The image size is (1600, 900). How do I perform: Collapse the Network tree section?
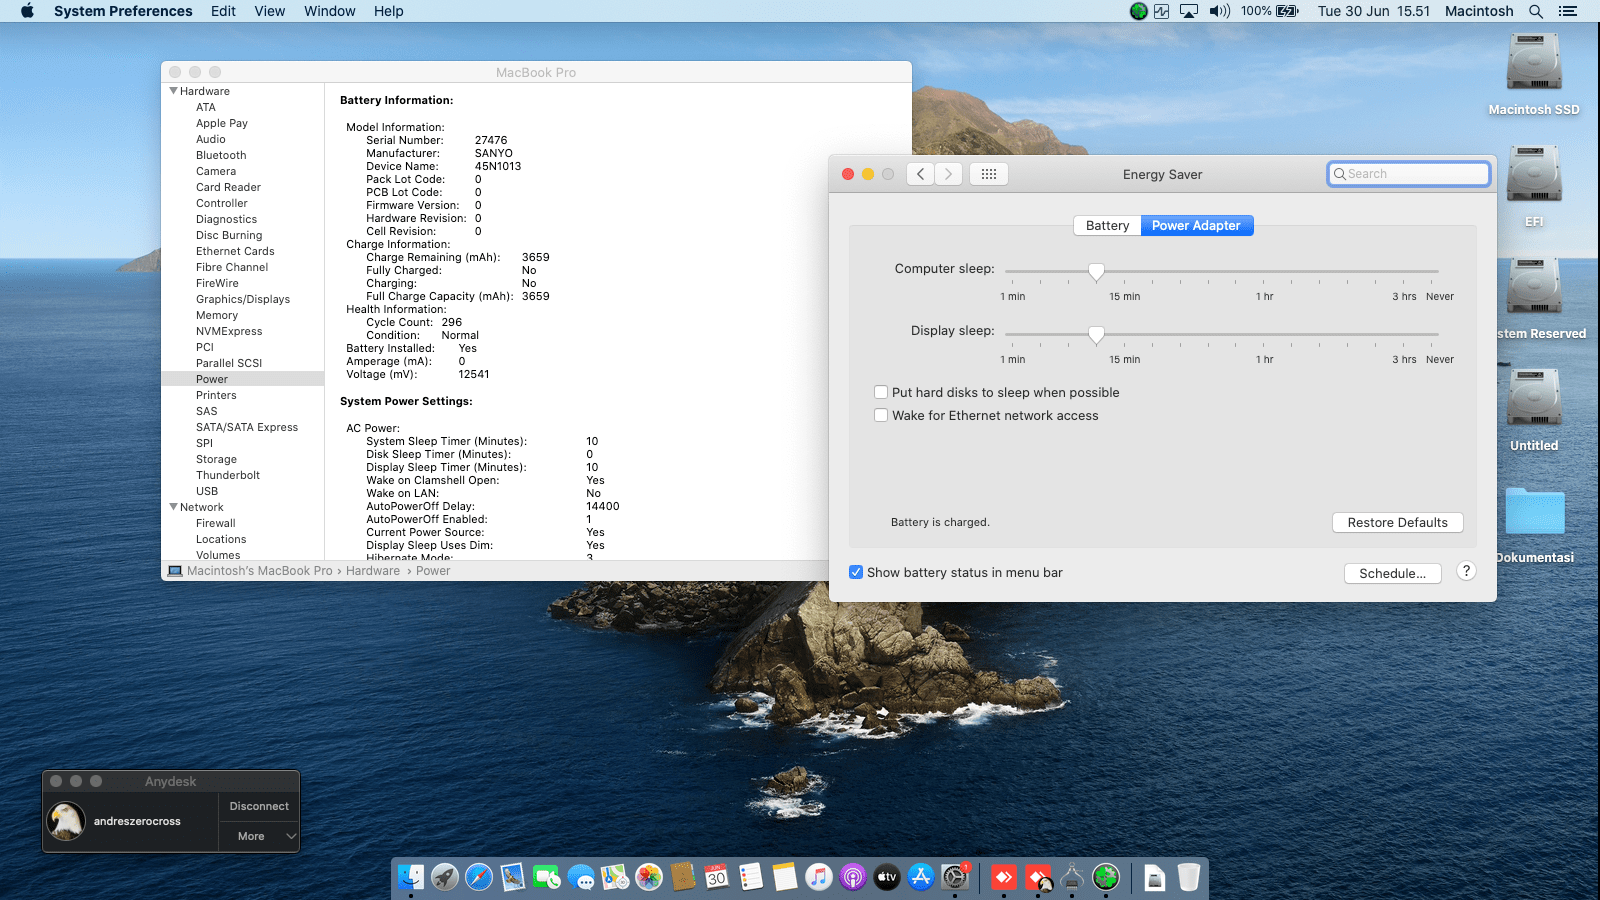[x=173, y=507]
